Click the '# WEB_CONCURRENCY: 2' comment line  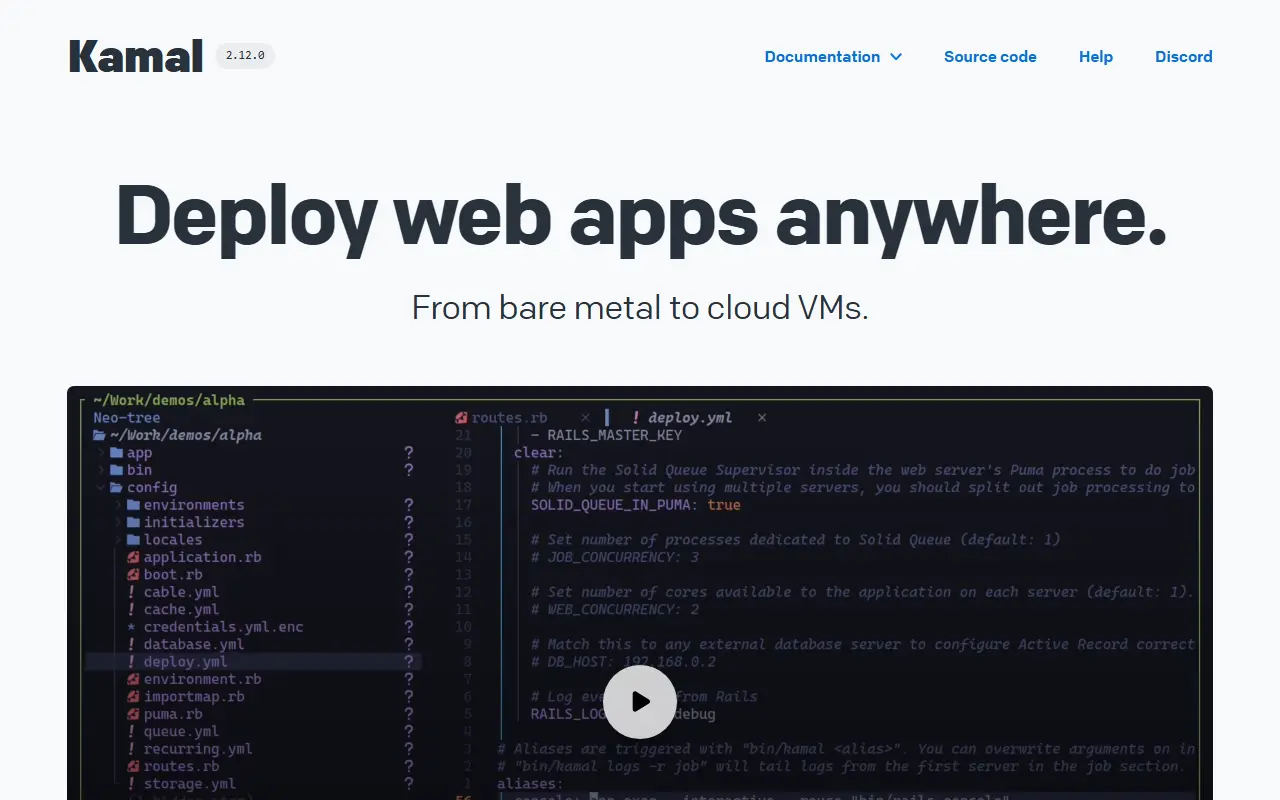(615, 609)
